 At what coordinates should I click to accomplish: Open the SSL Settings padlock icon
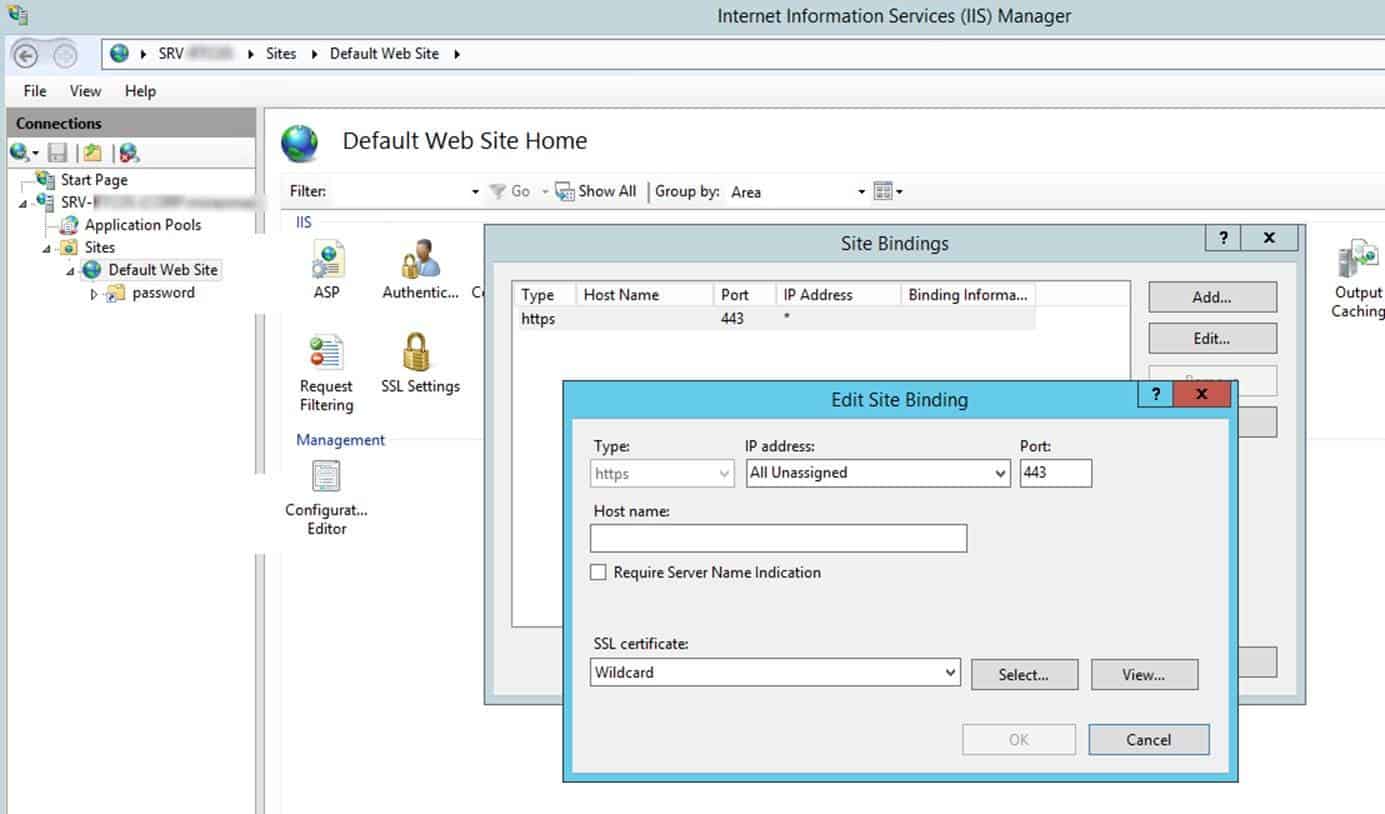pos(417,353)
